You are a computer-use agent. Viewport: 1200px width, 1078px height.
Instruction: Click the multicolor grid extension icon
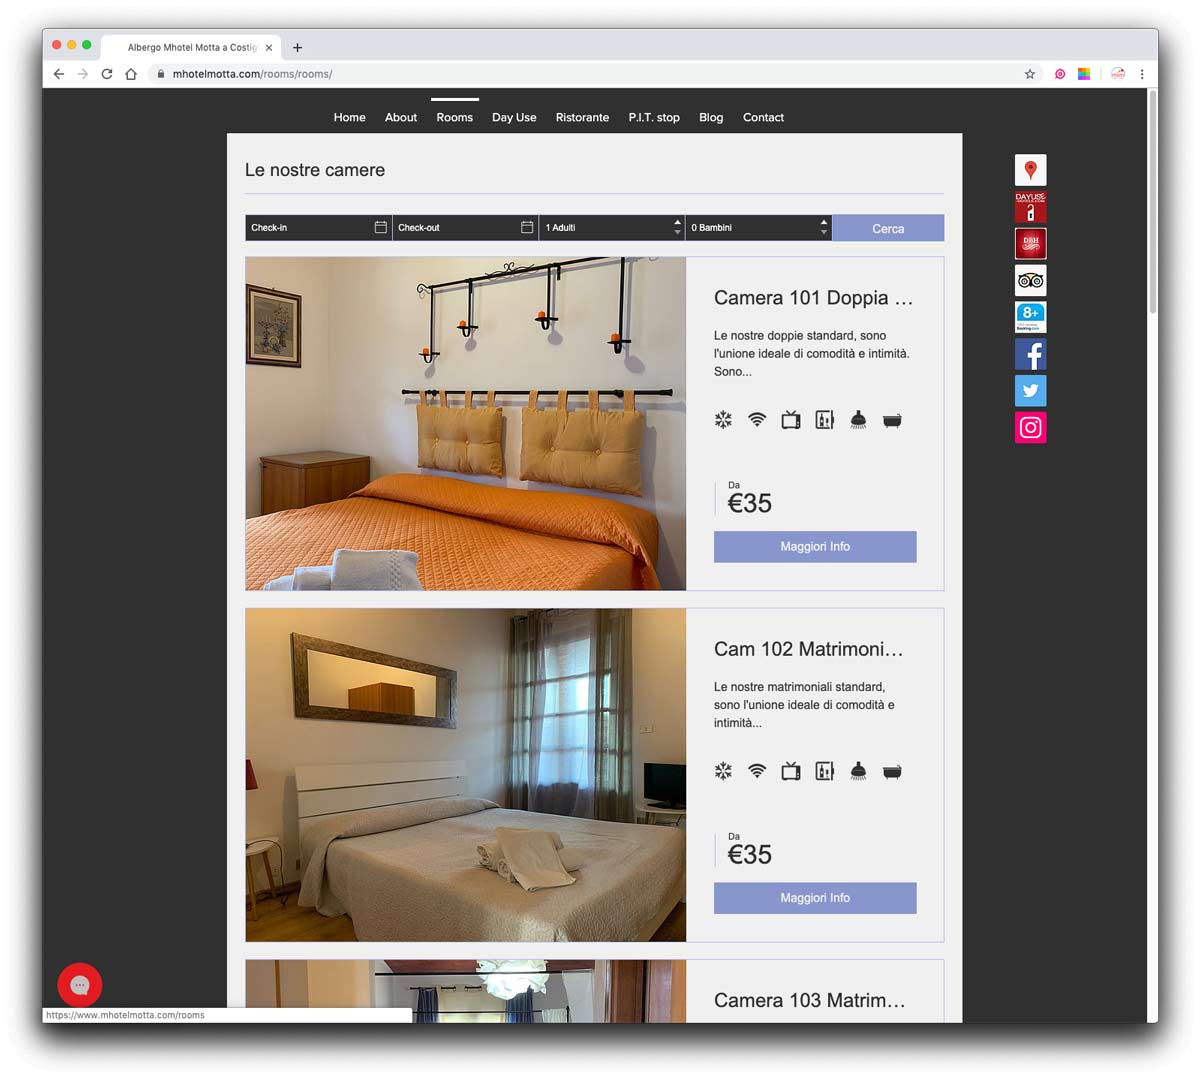(1084, 74)
